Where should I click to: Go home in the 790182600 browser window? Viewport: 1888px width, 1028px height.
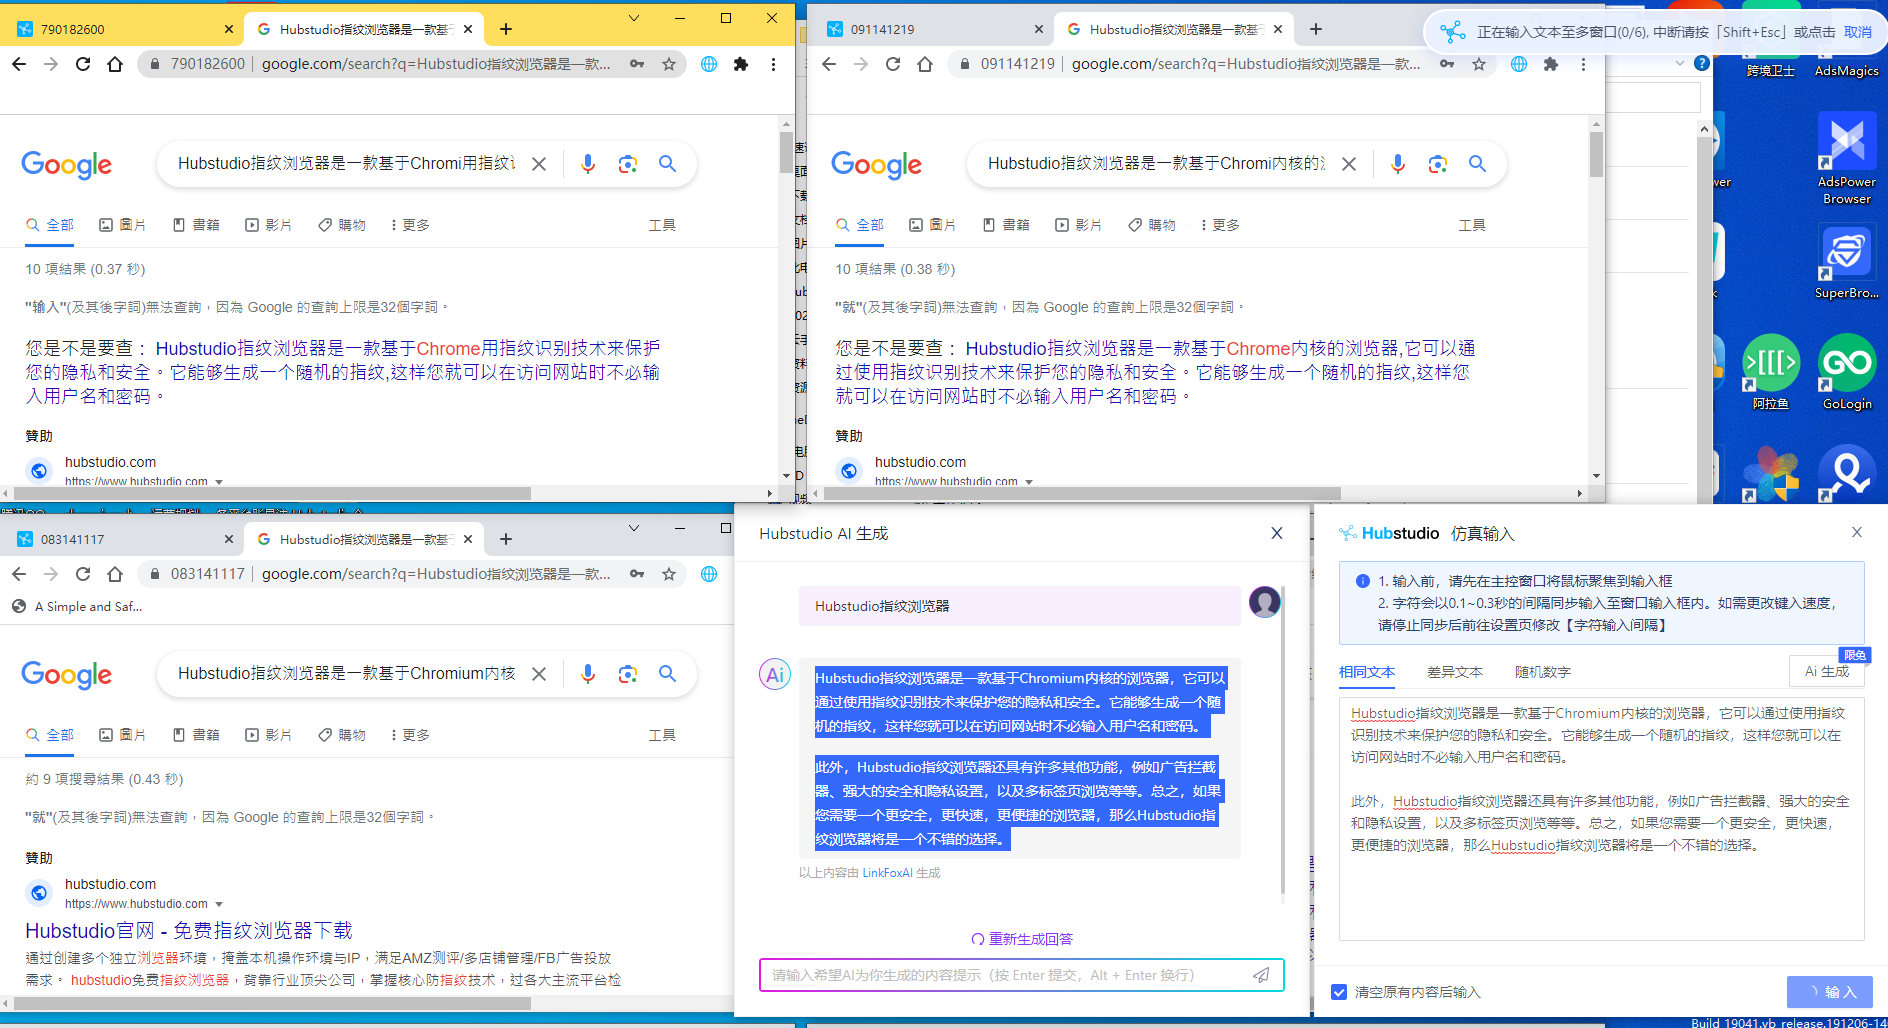pos(115,64)
